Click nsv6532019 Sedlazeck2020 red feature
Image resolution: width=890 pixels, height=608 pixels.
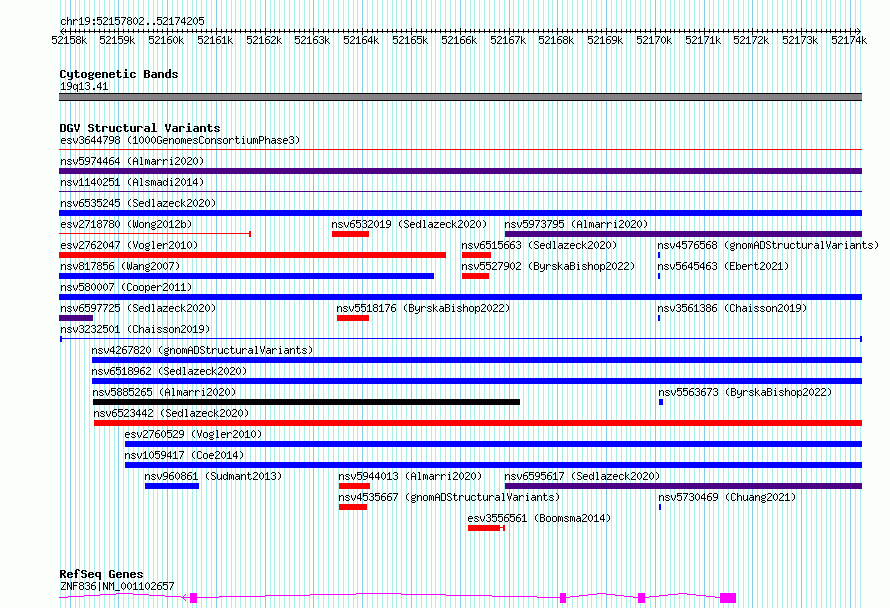[x=350, y=234]
